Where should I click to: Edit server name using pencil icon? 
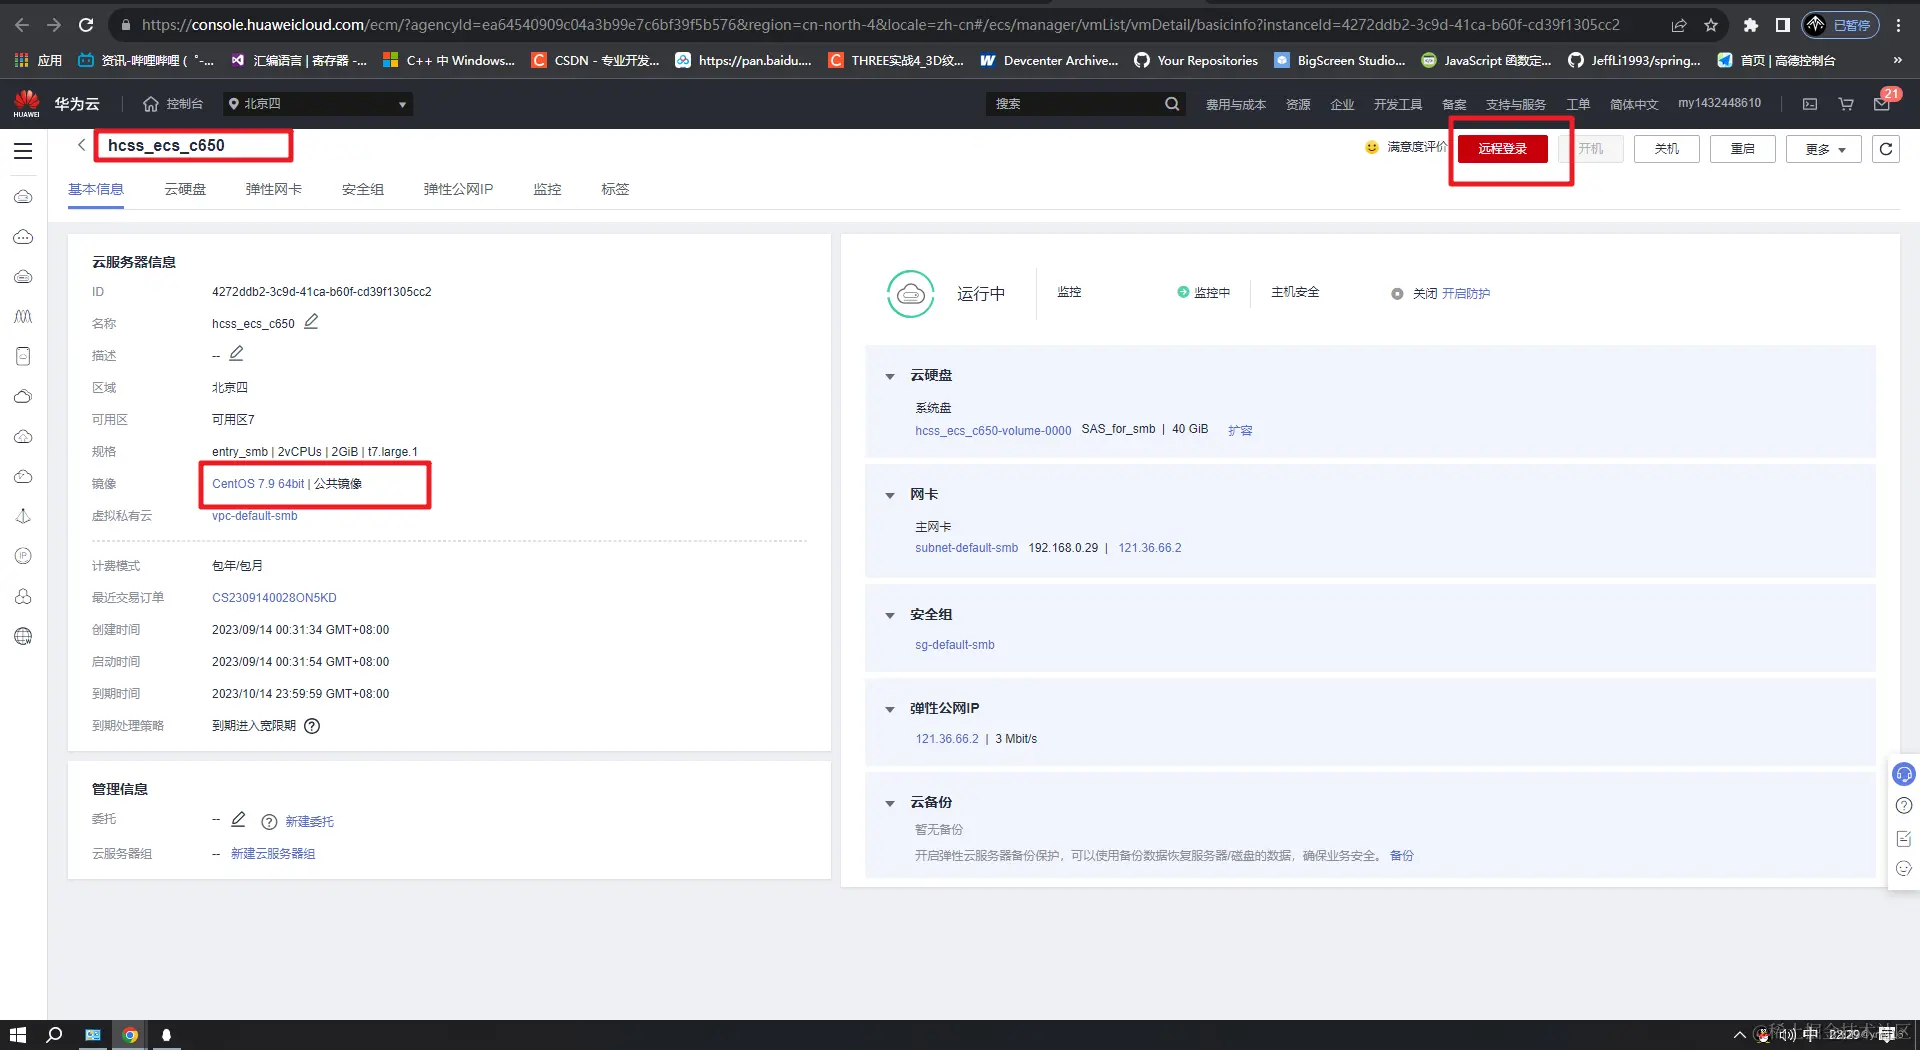tap(311, 322)
